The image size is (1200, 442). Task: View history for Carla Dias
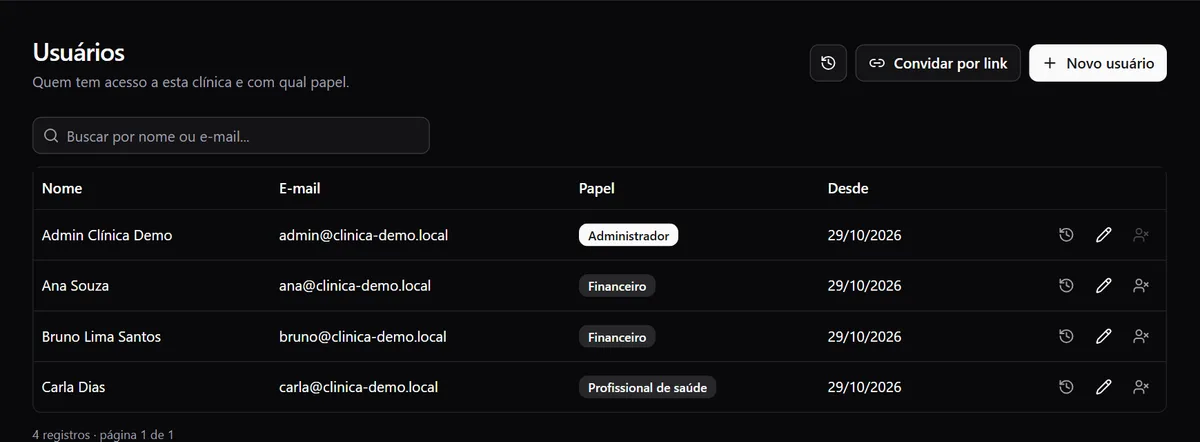[x=1066, y=386]
